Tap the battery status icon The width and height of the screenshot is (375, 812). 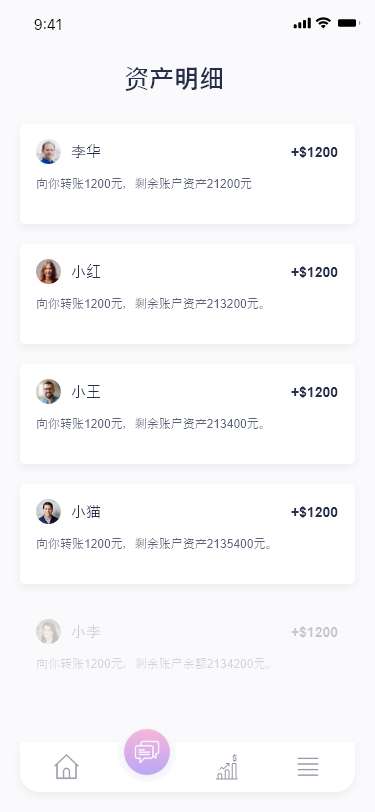[x=348, y=23]
